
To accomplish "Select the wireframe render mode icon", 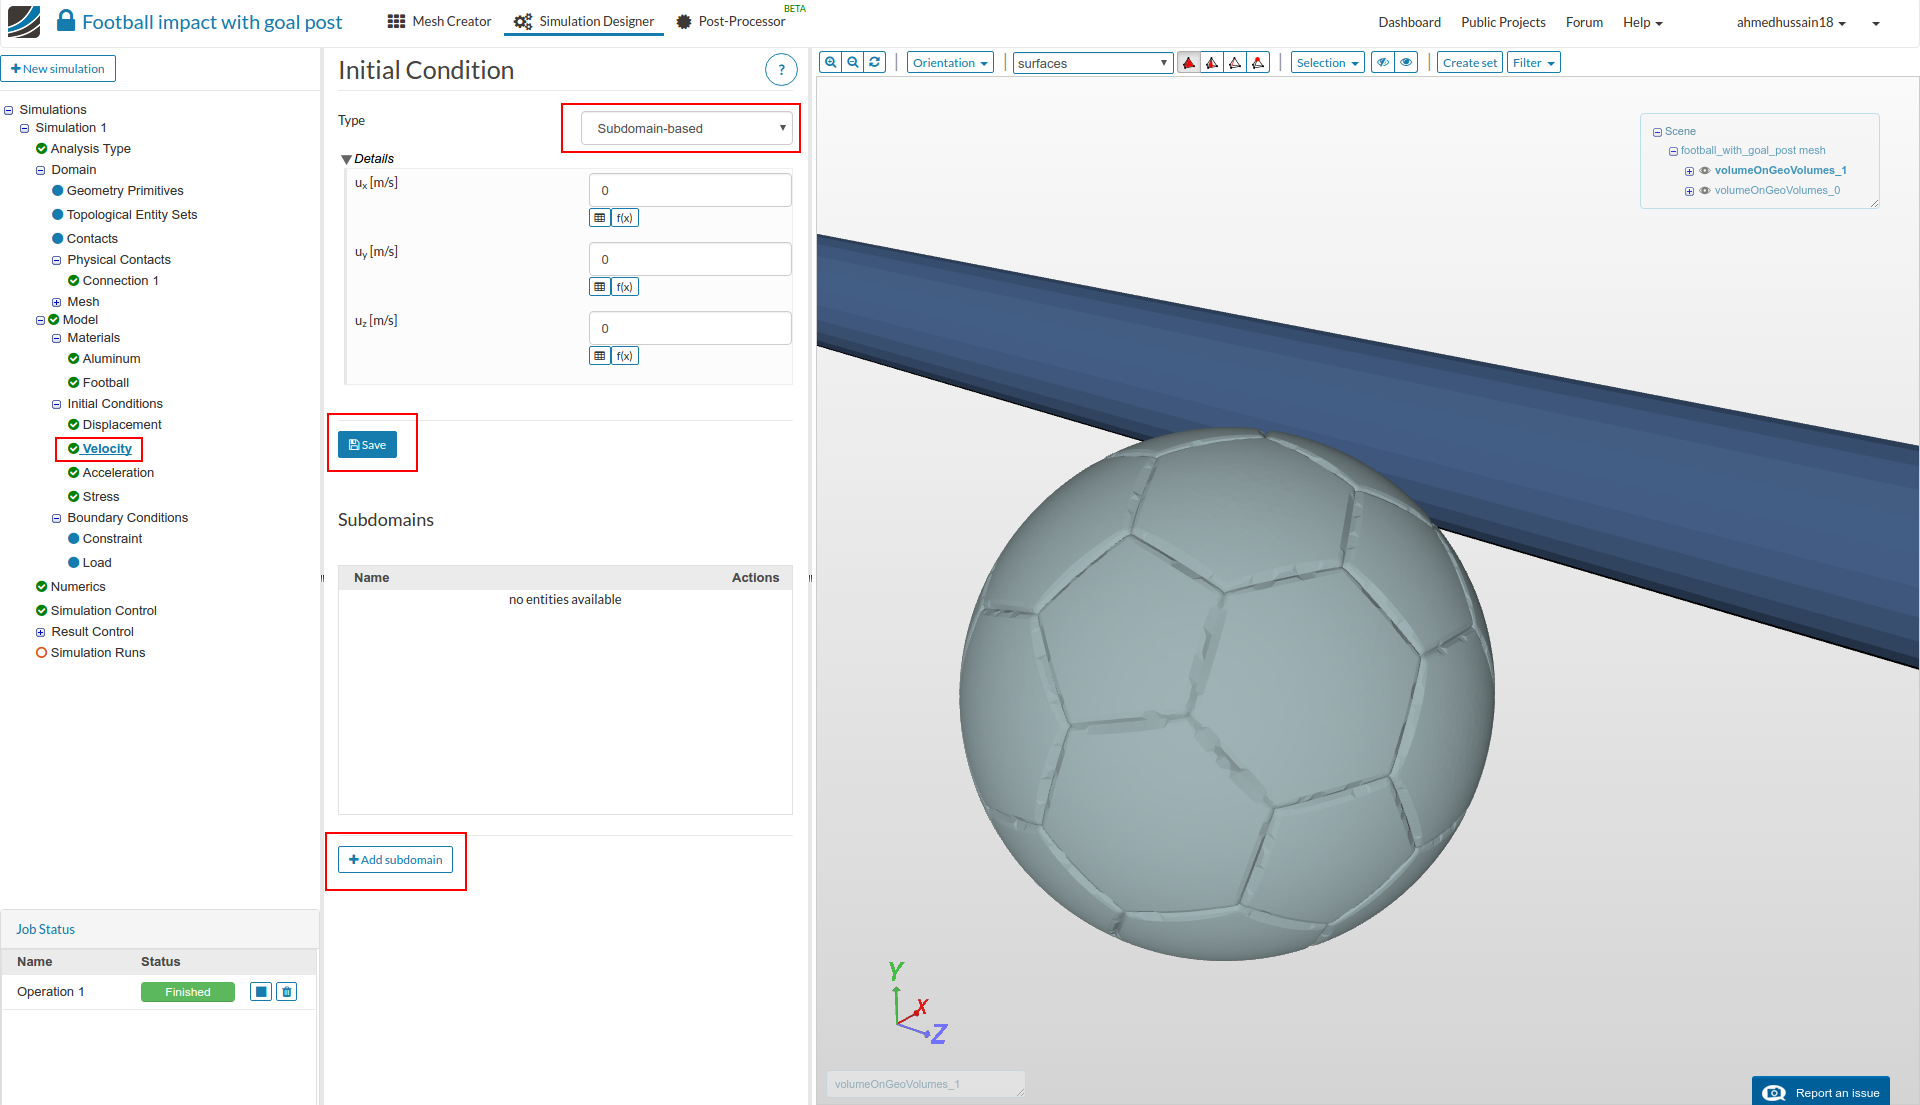I will [1235, 63].
